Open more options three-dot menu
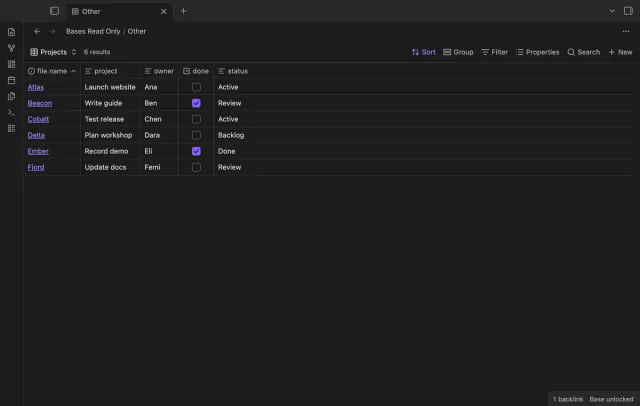 point(626,31)
